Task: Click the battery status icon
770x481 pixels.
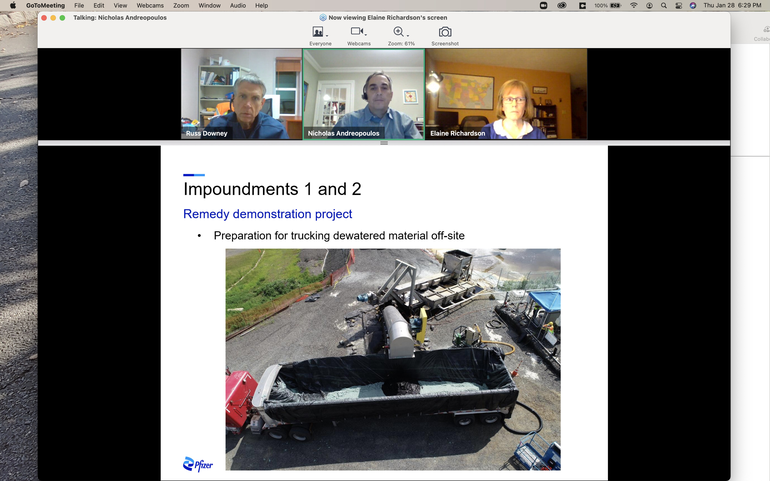Action: 617,5
